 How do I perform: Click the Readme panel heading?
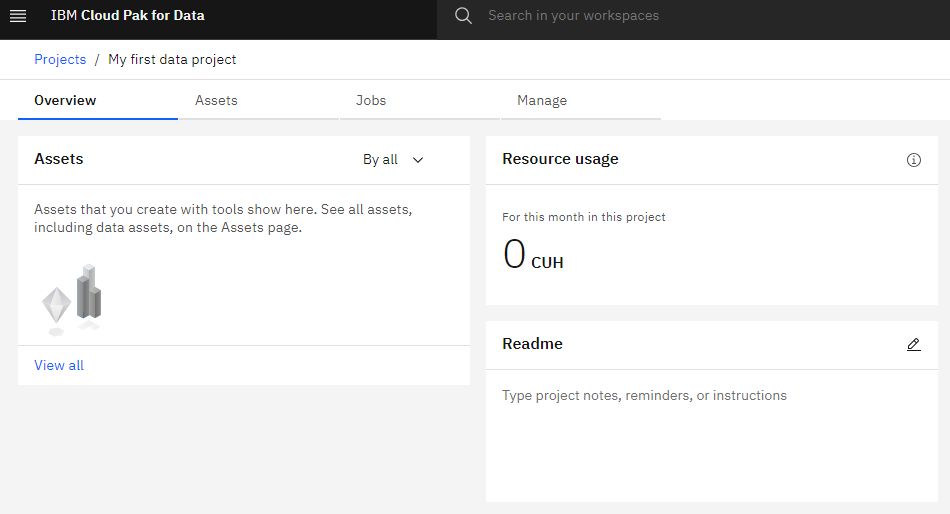[532, 344]
